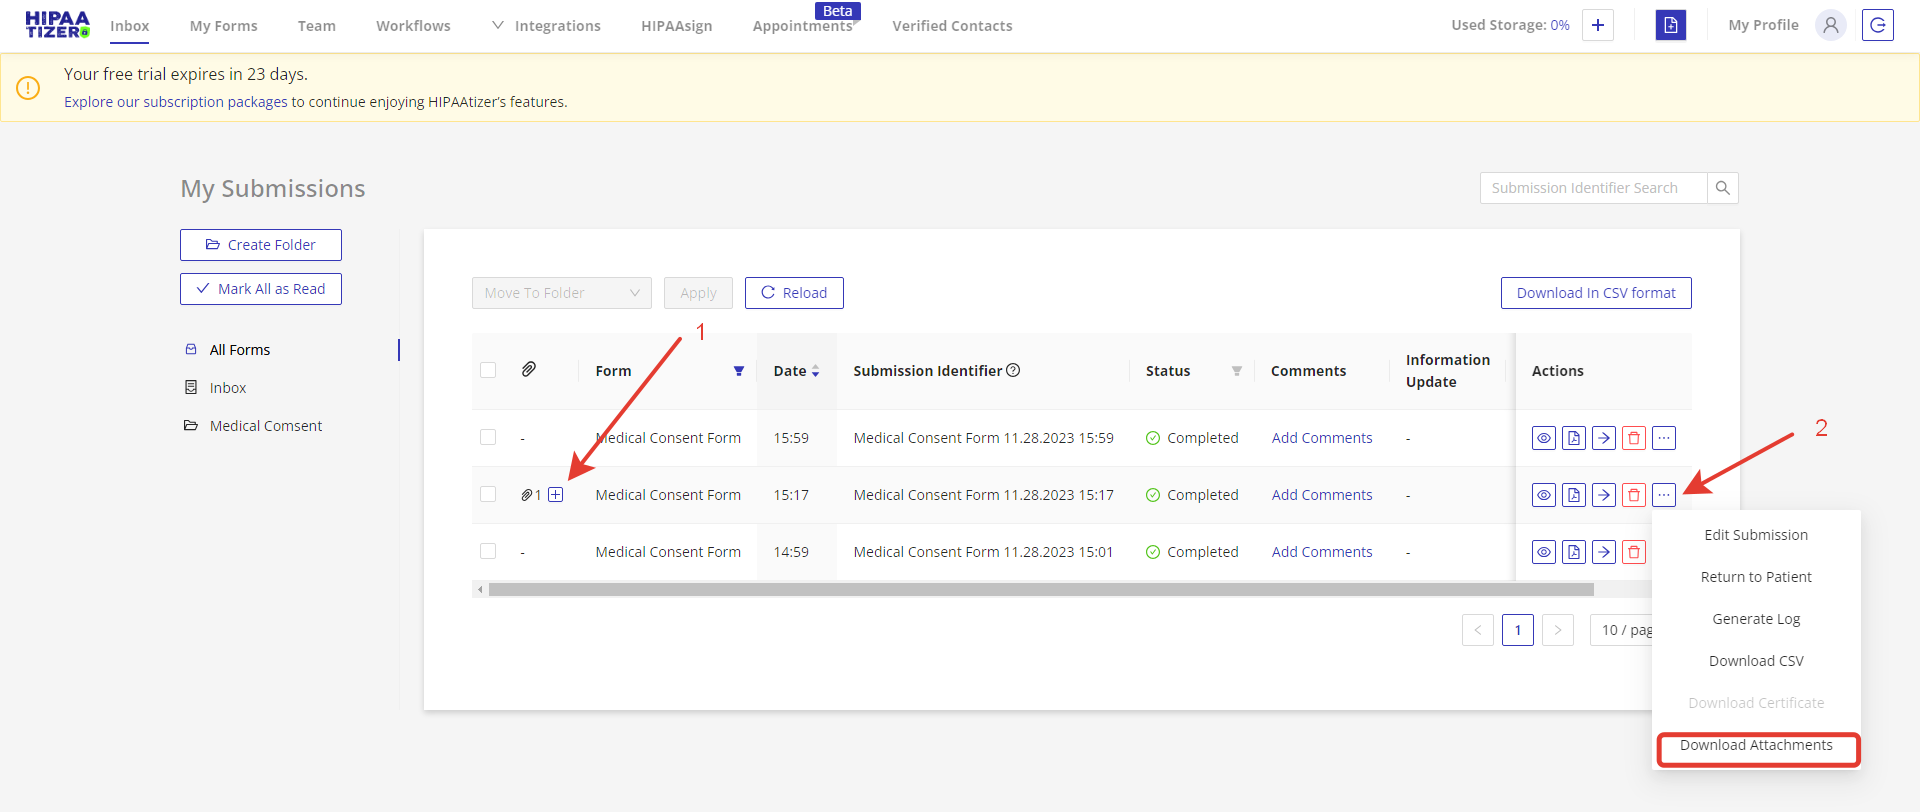Click the submission search magnifier icon
1920x812 pixels.
click(1723, 188)
